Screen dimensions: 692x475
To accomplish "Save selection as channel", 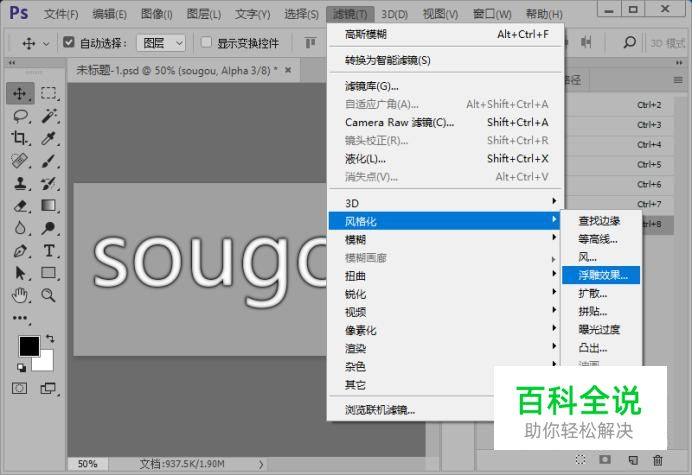I will click(605, 460).
